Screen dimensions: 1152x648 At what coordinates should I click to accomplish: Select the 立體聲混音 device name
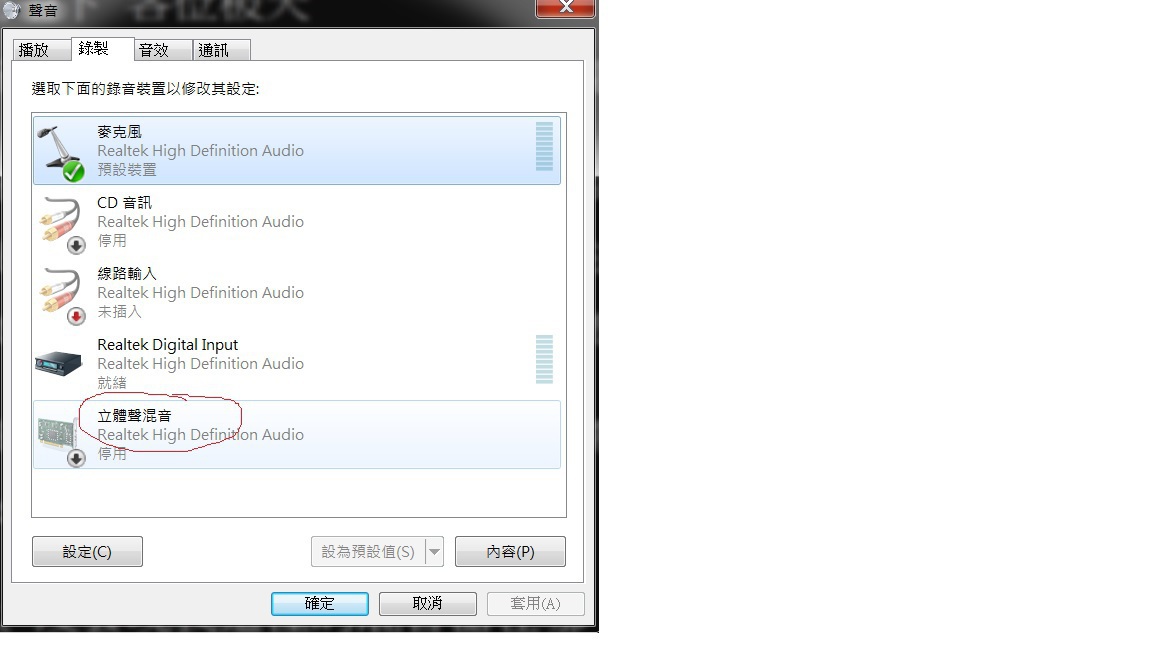[x=134, y=416]
